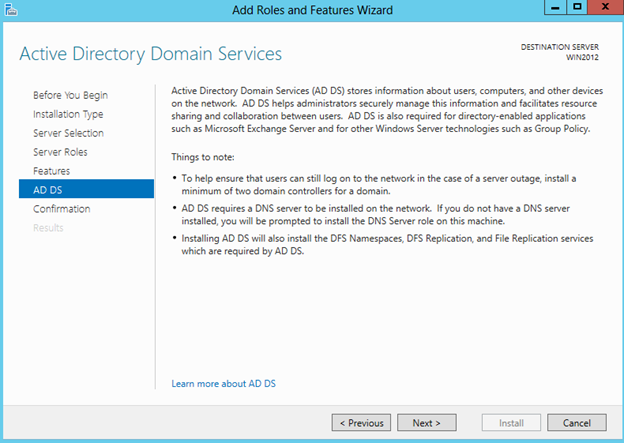Screen dimensions: 624x443
Task: Select Server Selection in the sidebar
Action: 68,133
